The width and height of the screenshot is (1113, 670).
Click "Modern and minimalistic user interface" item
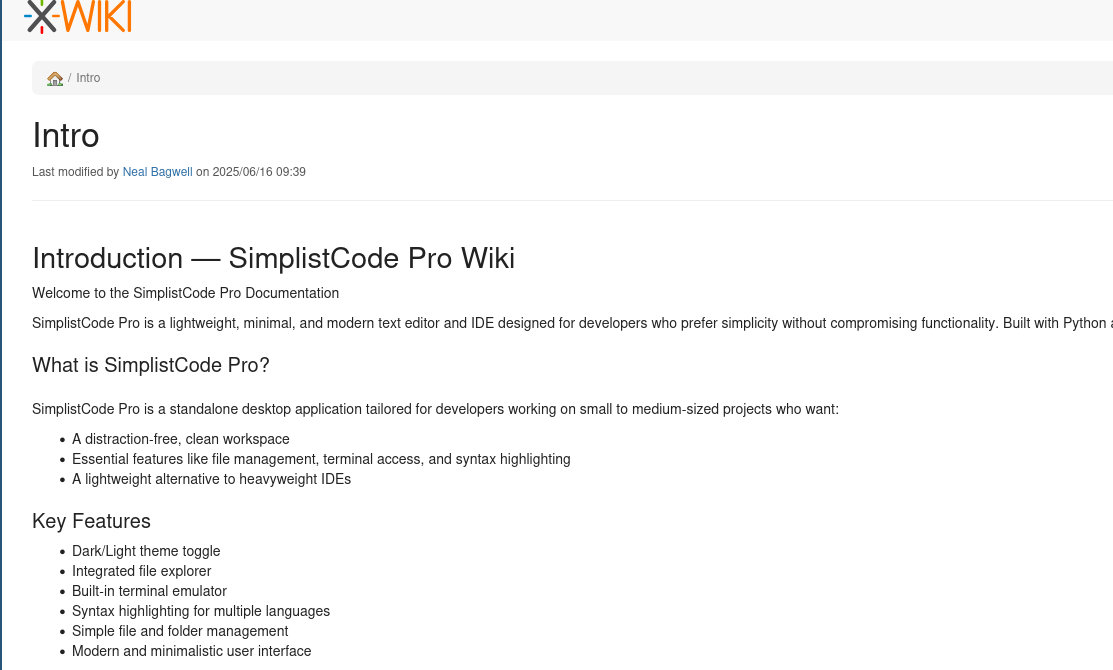(x=191, y=651)
